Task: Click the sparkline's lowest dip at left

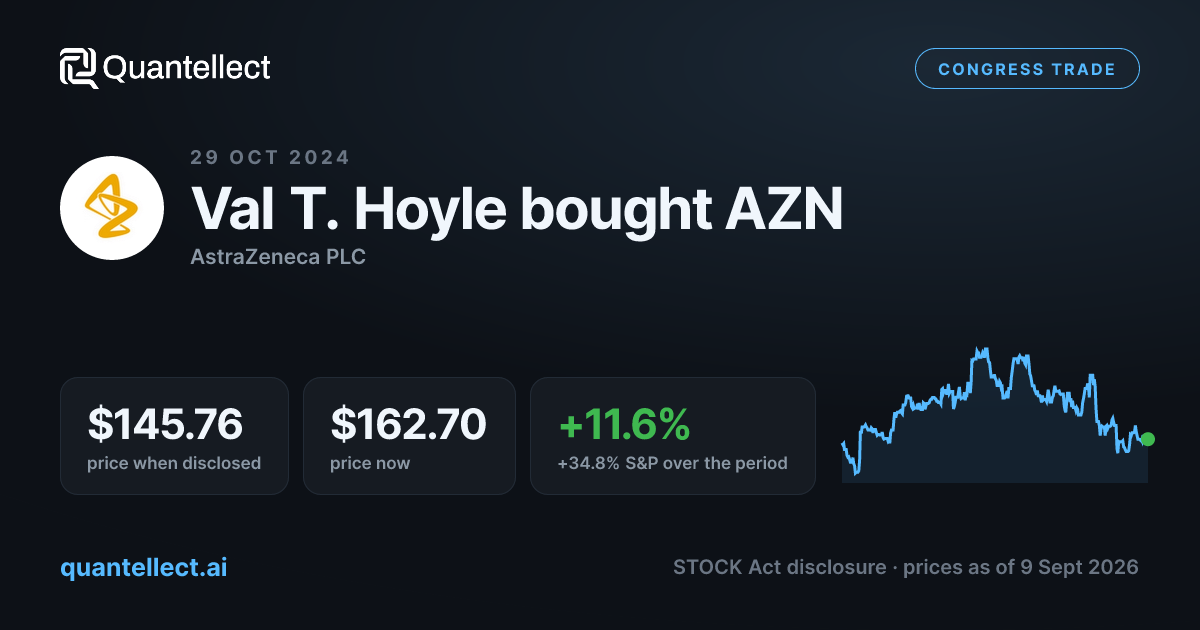Action: tap(856, 472)
